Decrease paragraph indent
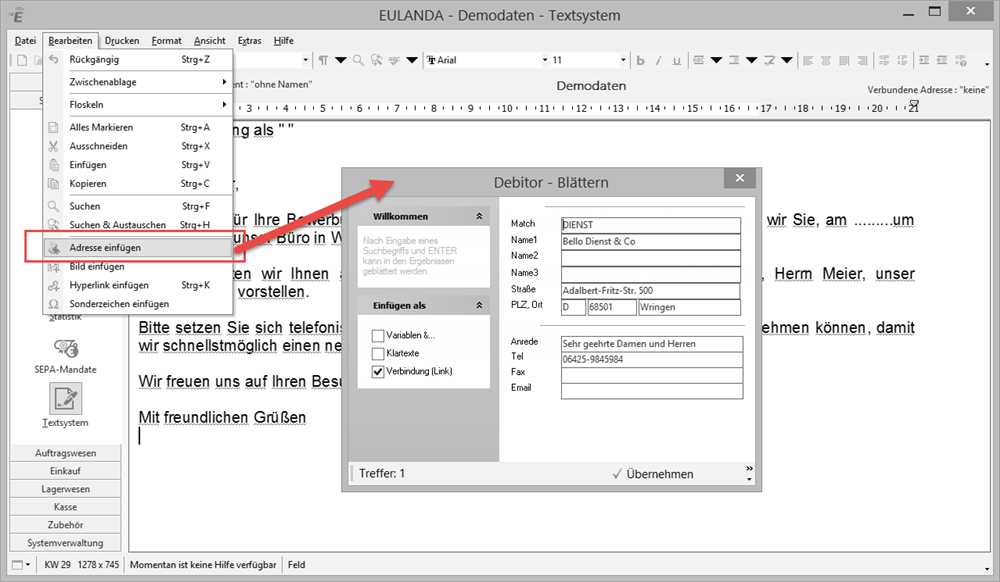The image size is (1000, 582). tap(941, 61)
